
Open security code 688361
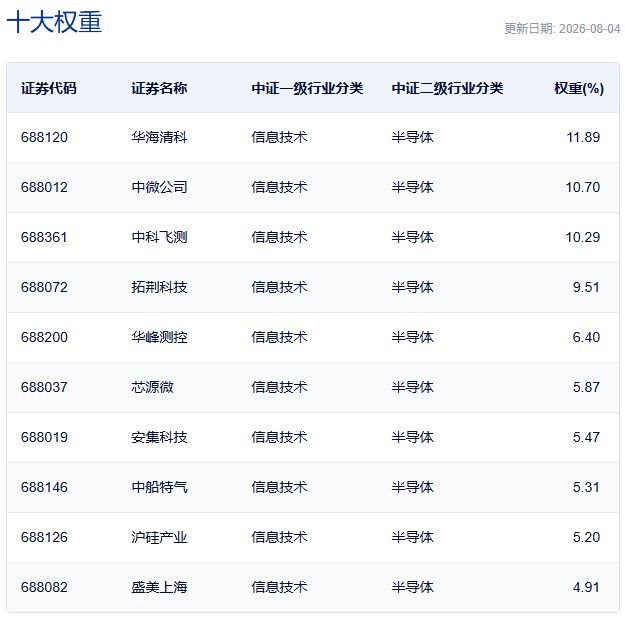pos(44,237)
